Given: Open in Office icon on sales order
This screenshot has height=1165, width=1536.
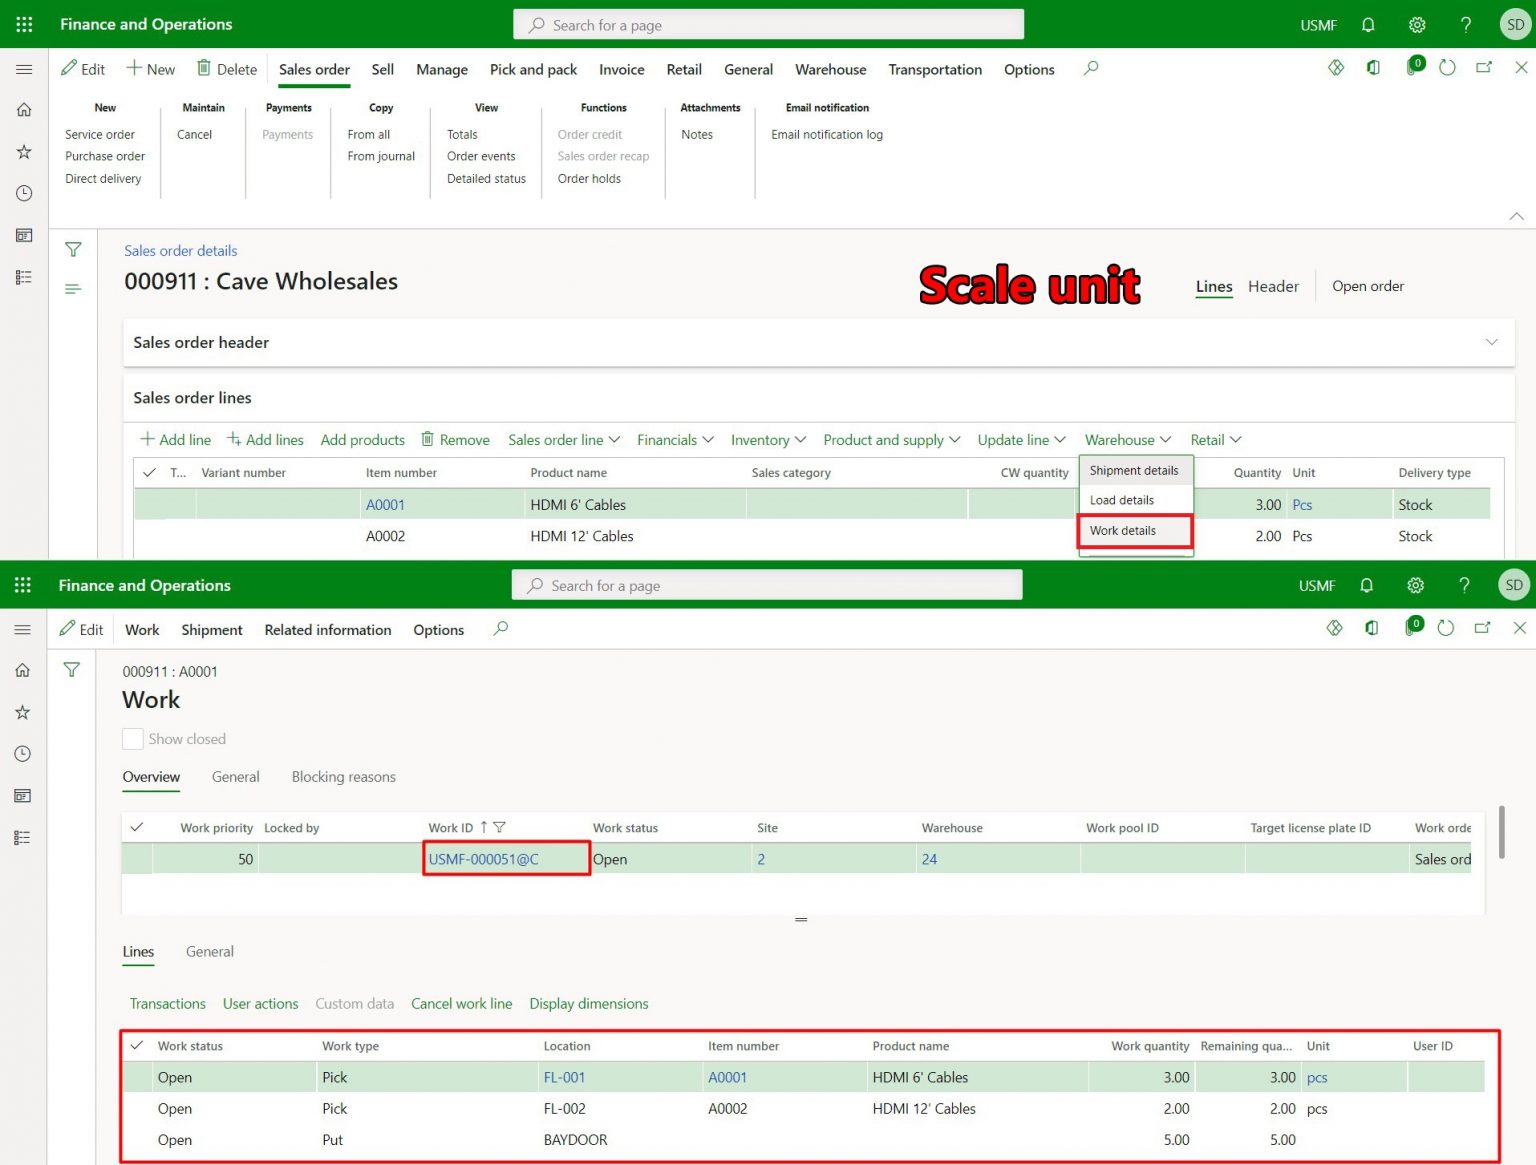Looking at the screenshot, I should pos(1374,68).
